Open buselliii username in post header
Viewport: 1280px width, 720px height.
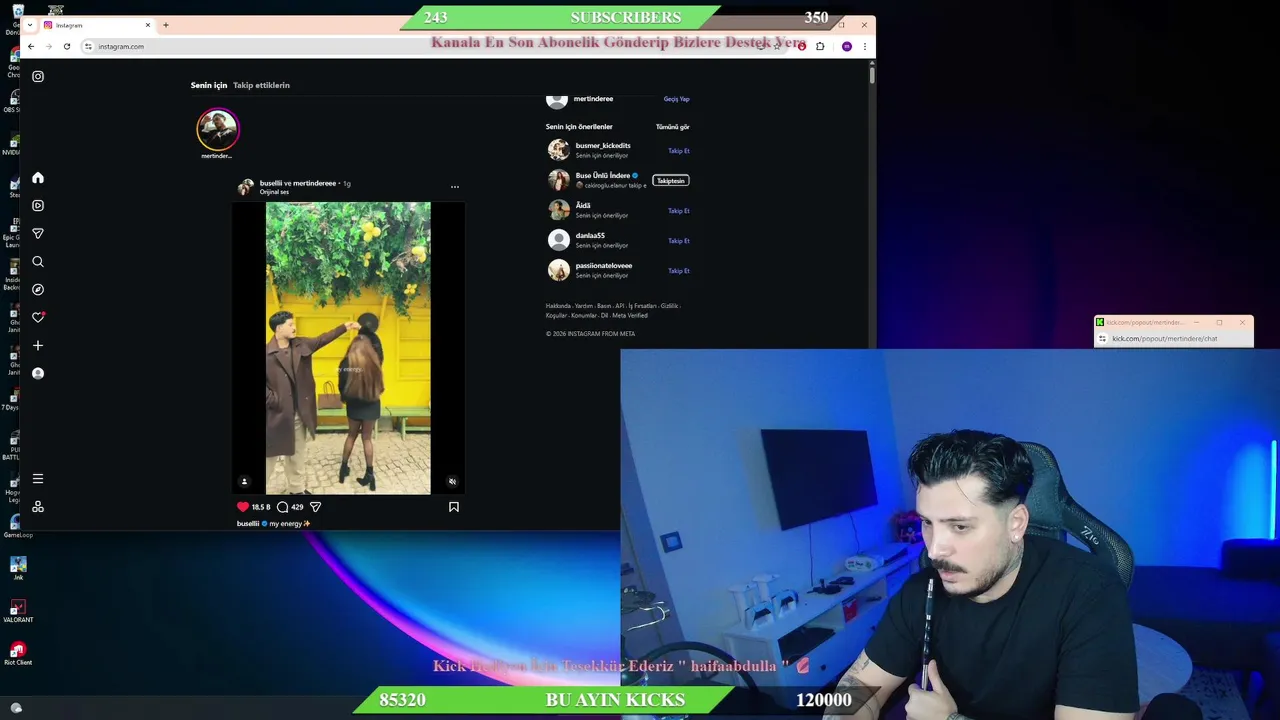271,183
